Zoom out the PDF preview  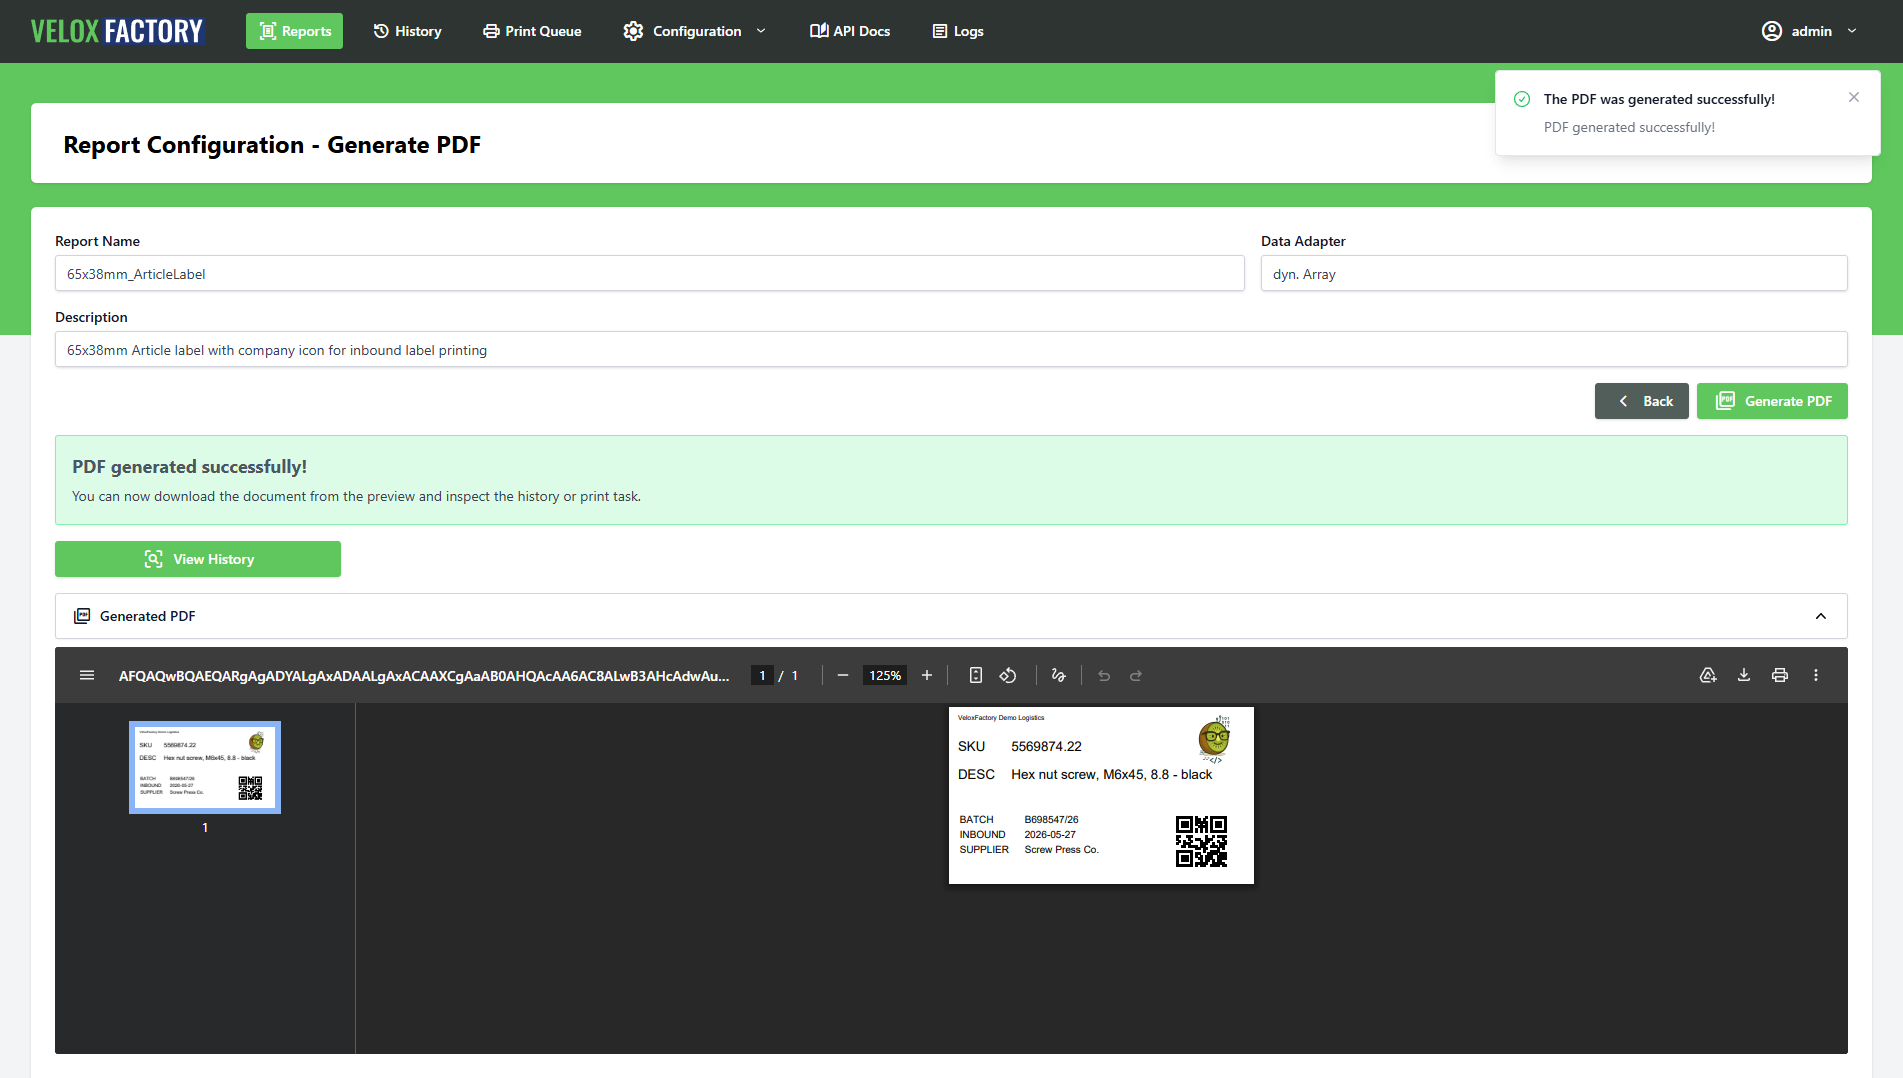843,676
